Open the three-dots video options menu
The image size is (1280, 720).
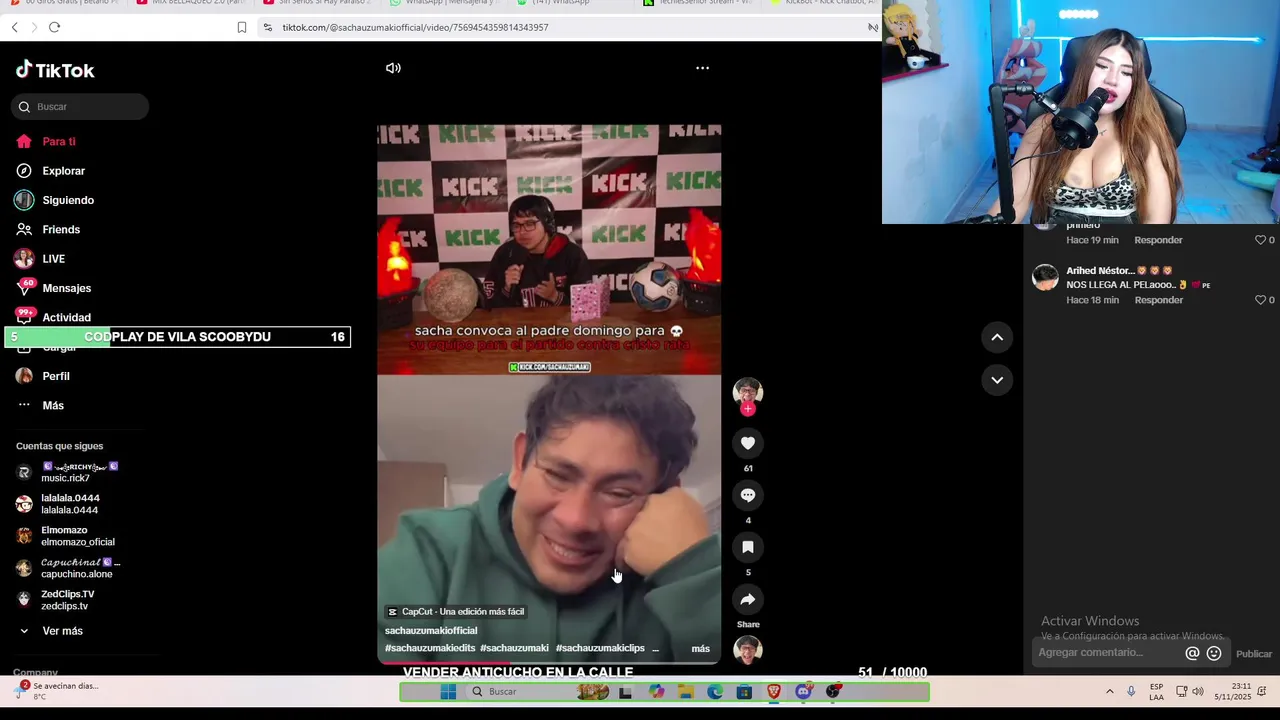coord(702,68)
